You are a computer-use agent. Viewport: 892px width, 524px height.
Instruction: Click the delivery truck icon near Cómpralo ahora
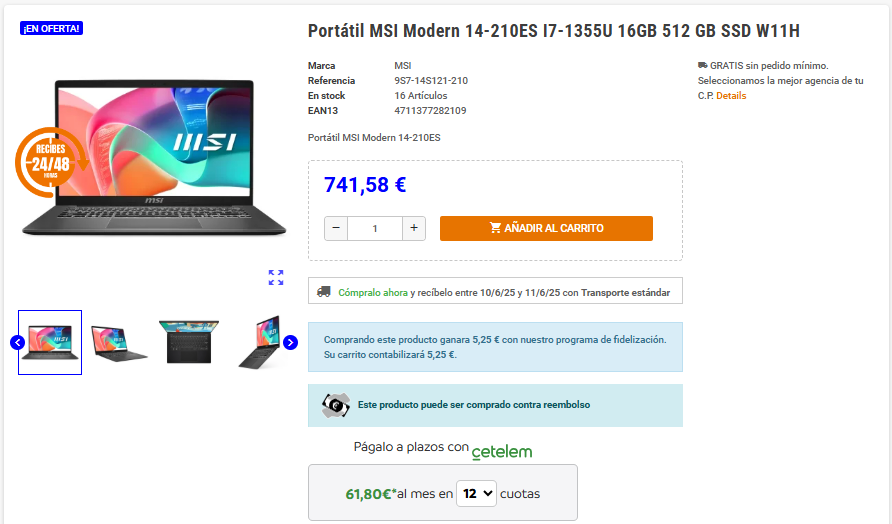click(324, 292)
